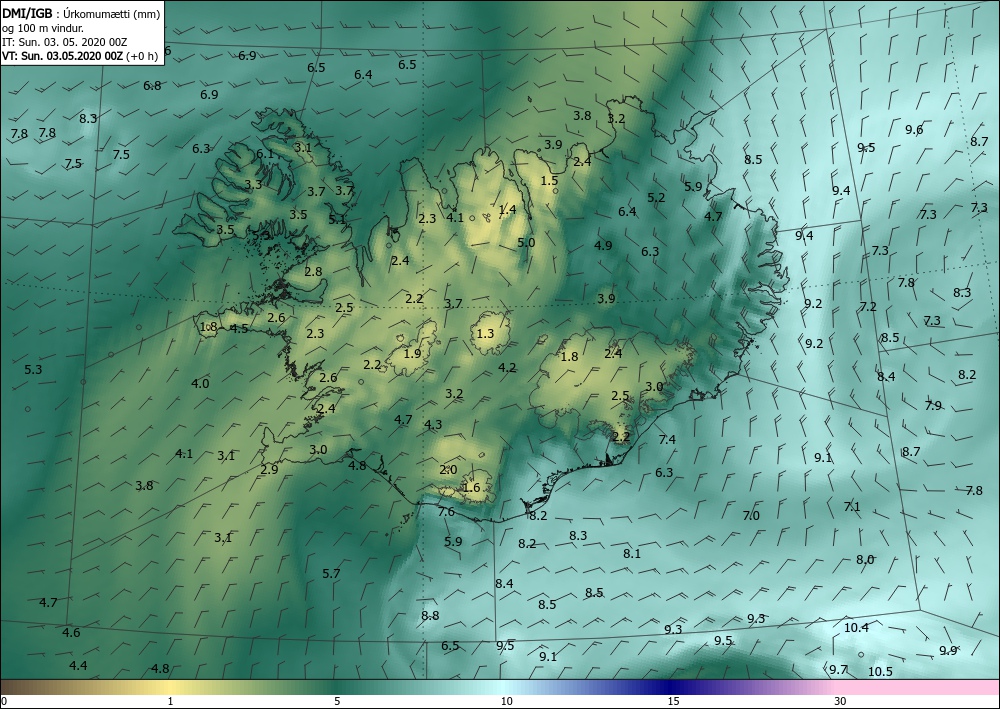Click the 9.6 value on the map
This screenshot has width=1000, height=709.
[x=914, y=130]
